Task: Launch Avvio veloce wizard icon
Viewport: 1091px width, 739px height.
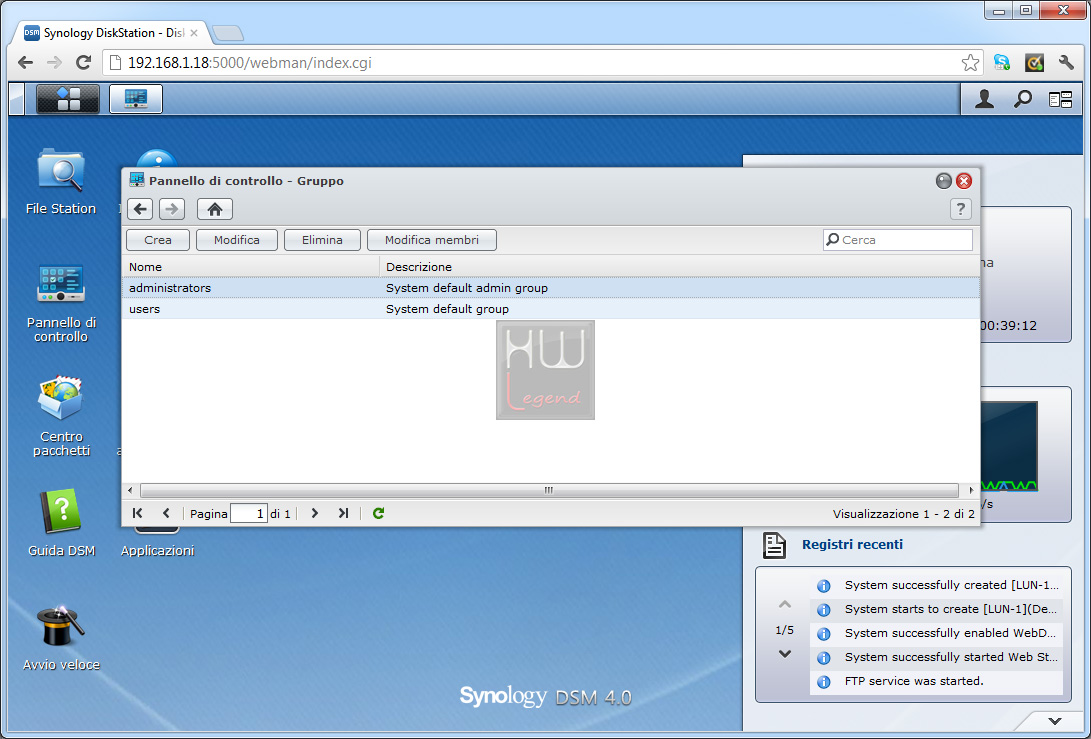Action: point(61,638)
